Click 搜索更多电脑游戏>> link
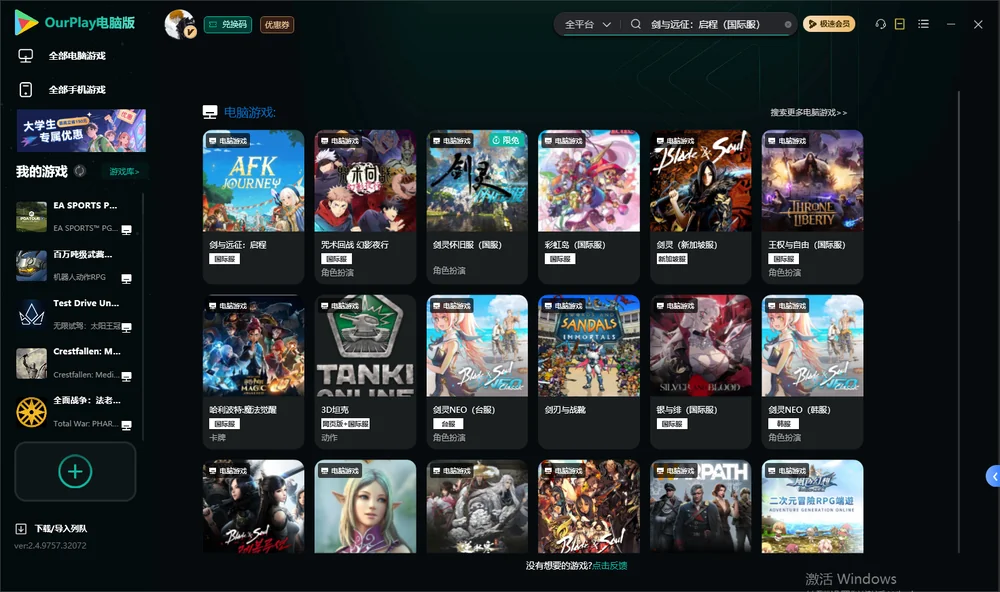 coord(808,113)
